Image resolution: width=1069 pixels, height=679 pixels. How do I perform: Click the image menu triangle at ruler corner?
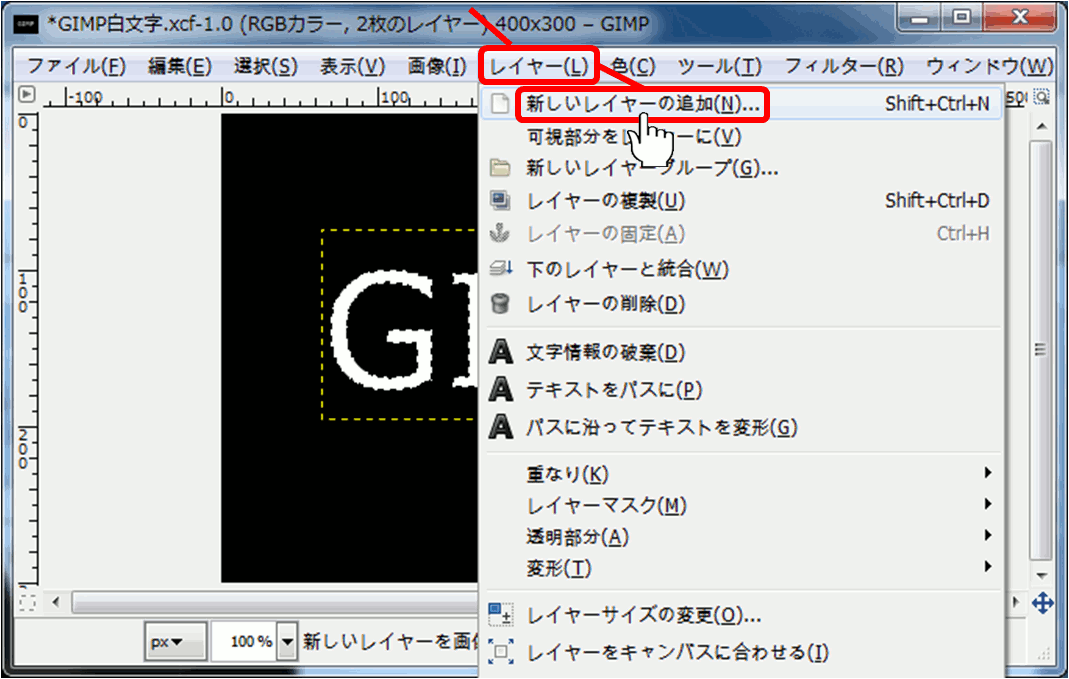click(x=27, y=96)
